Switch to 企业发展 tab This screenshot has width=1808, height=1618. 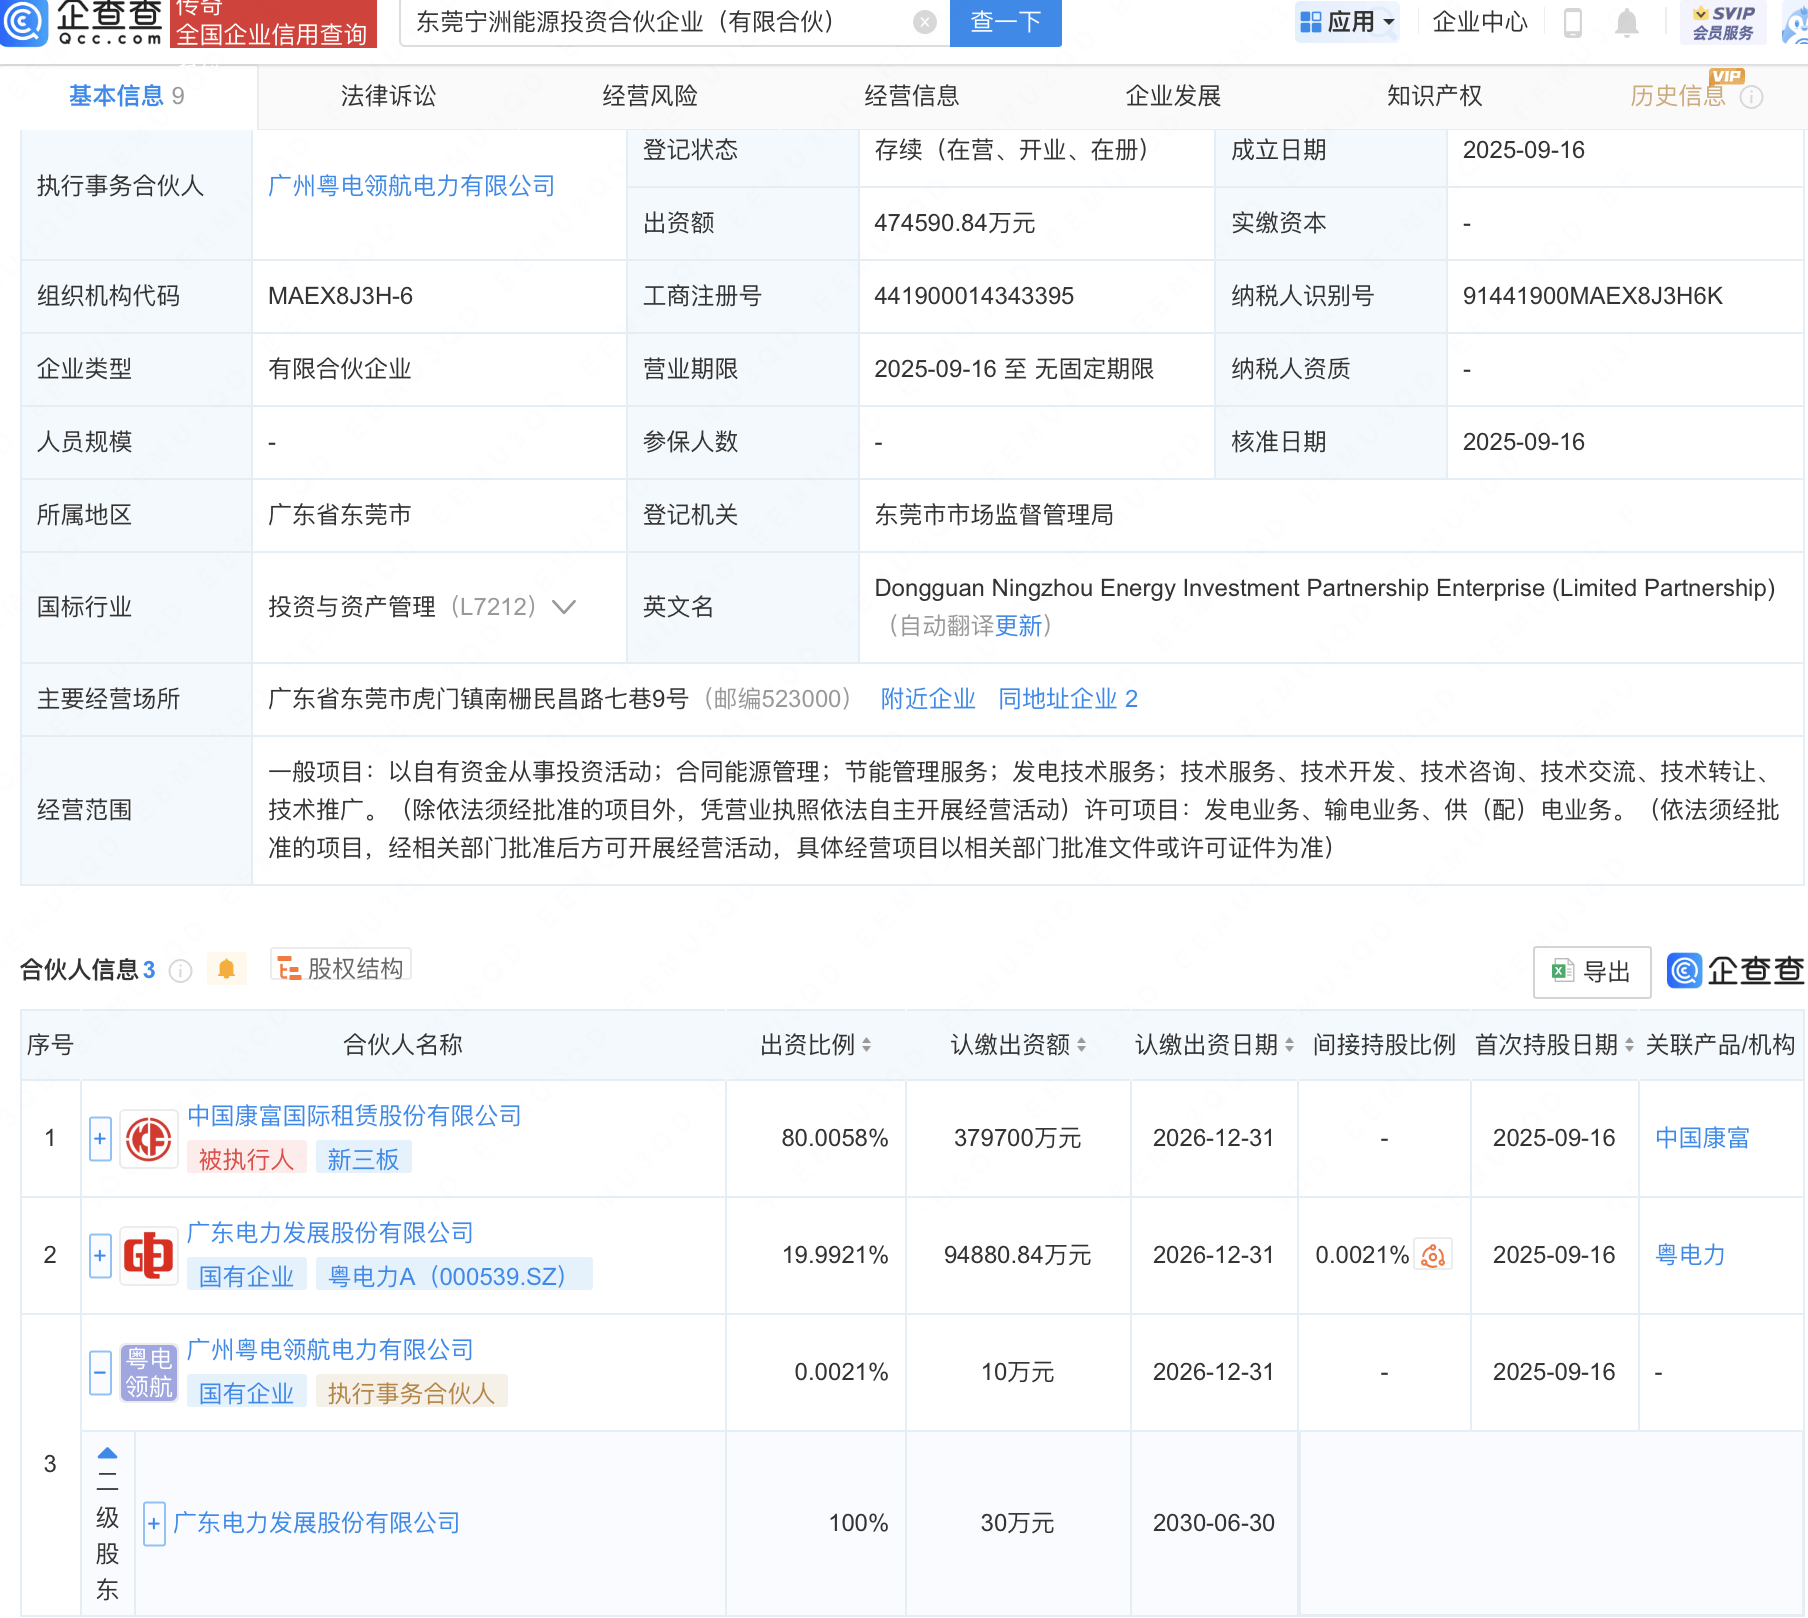[x=1173, y=96]
